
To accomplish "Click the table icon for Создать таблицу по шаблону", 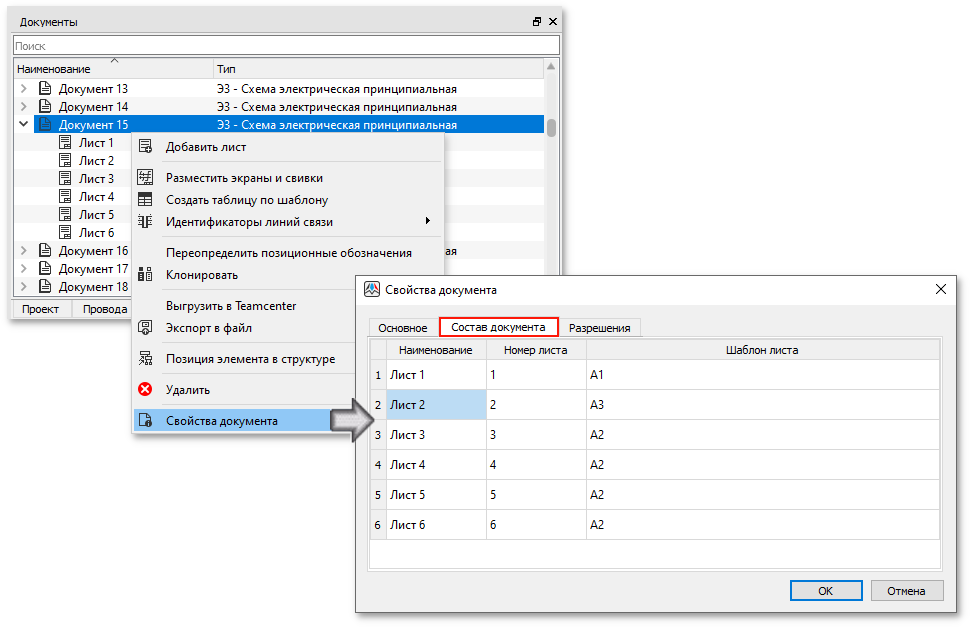I will [145, 200].
